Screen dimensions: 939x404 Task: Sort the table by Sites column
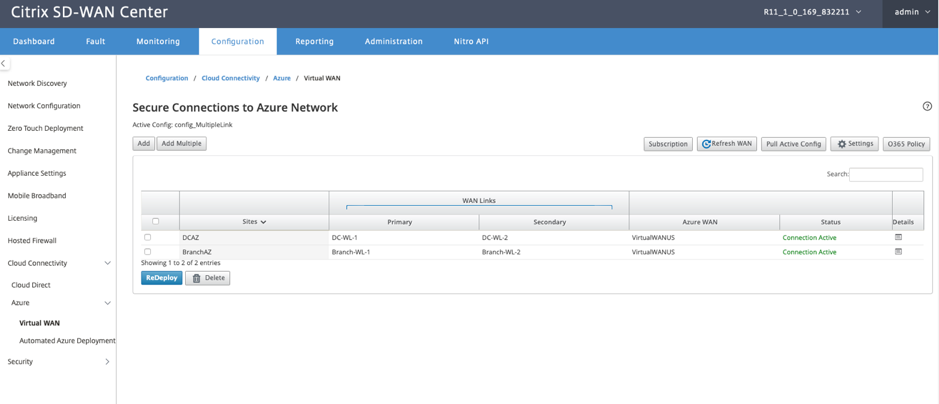(x=255, y=221)
